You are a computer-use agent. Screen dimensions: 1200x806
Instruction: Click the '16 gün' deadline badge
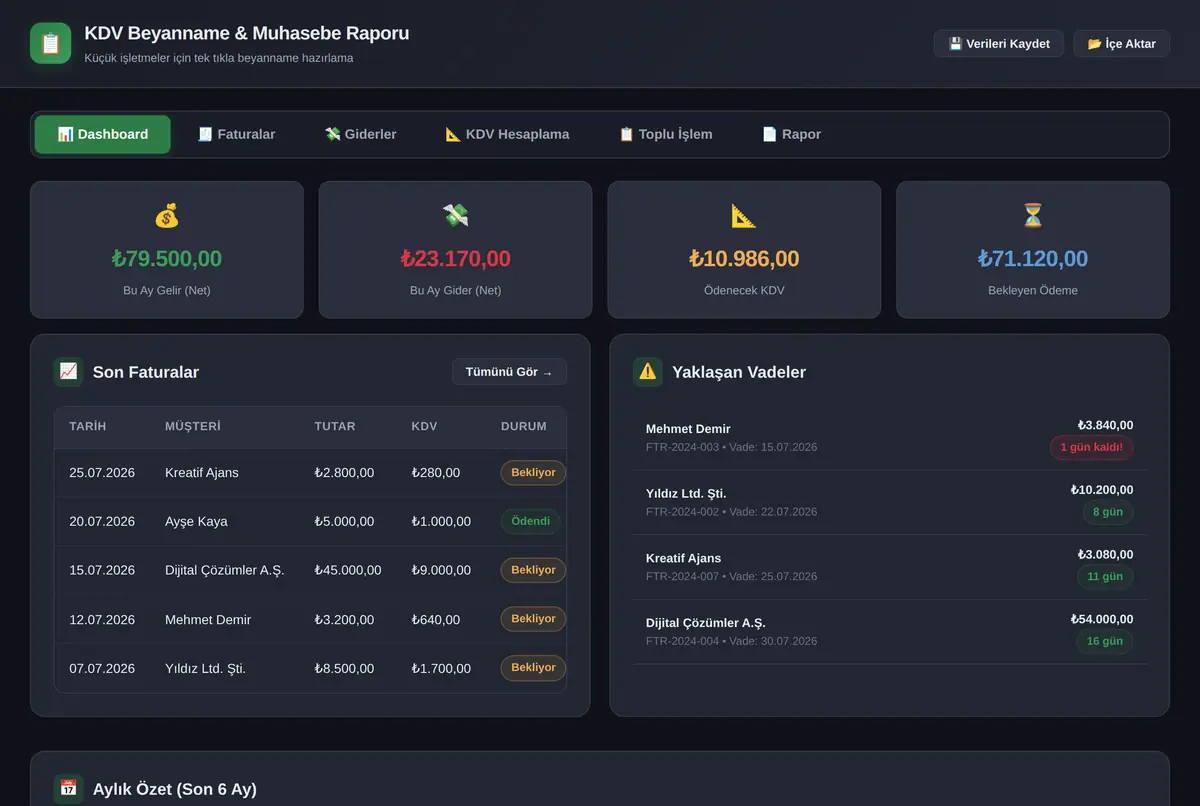(1105, 641)
